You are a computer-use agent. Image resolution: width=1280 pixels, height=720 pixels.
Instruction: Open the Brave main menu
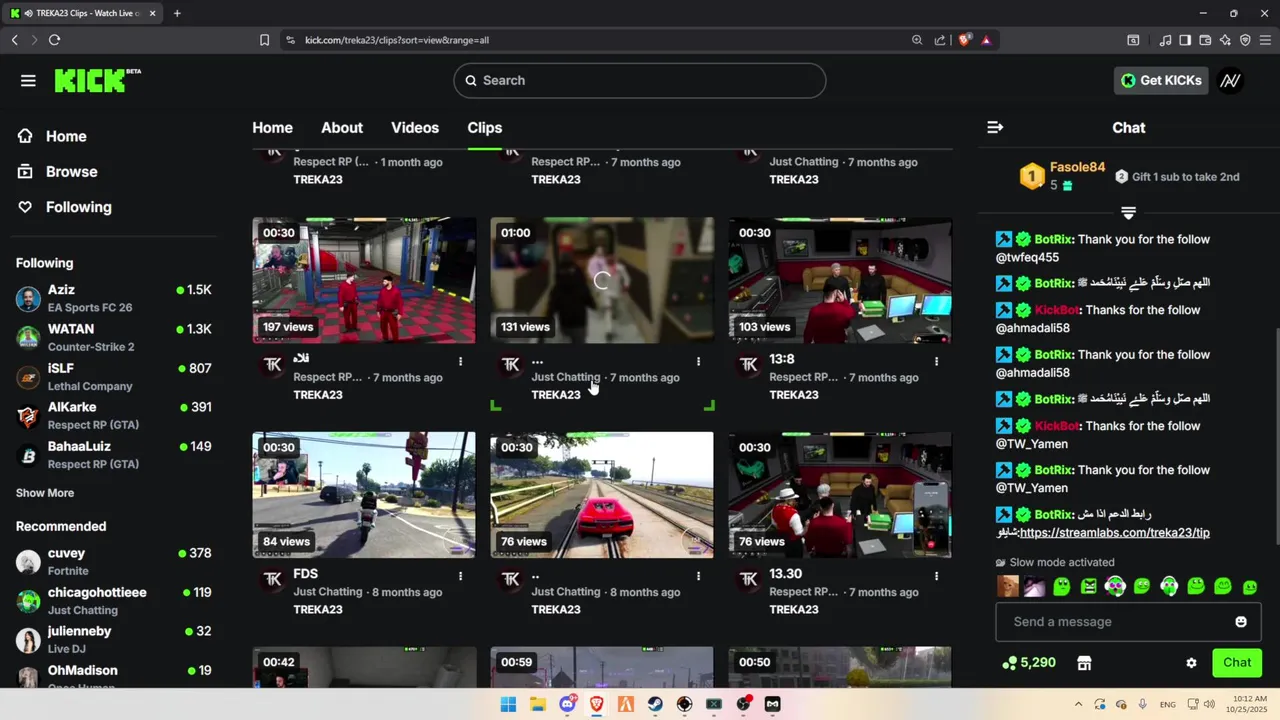[1266, 40]
